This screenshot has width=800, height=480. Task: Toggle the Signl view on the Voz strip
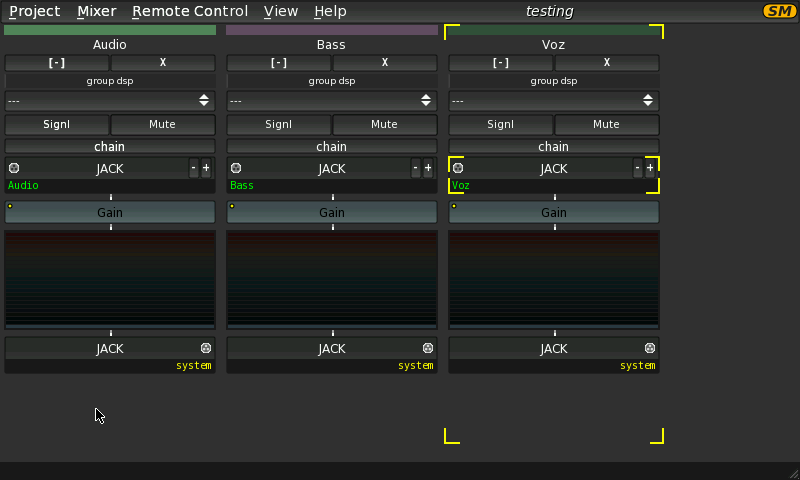pyautogui.click(x=501, y=124)
